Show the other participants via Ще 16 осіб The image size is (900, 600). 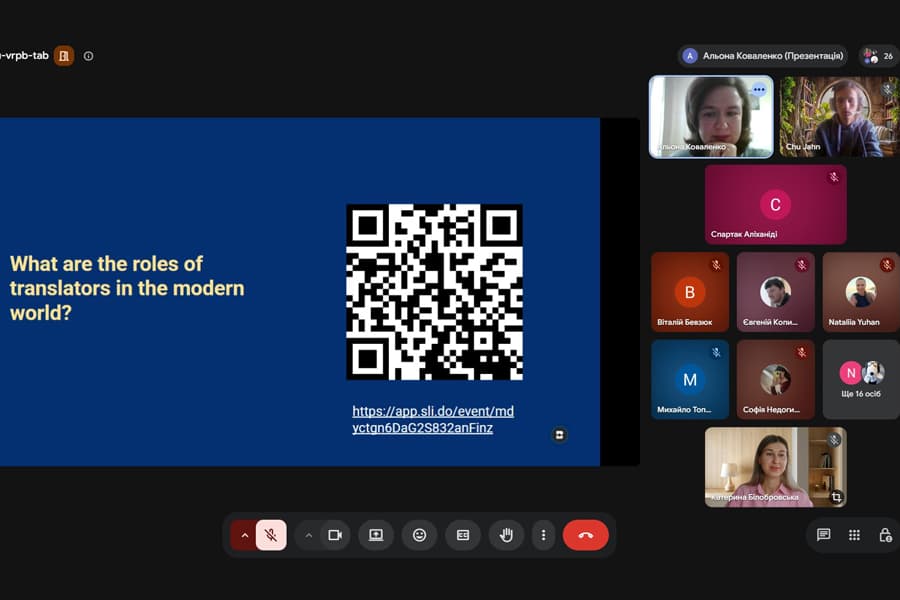click(x=861, y=380)
